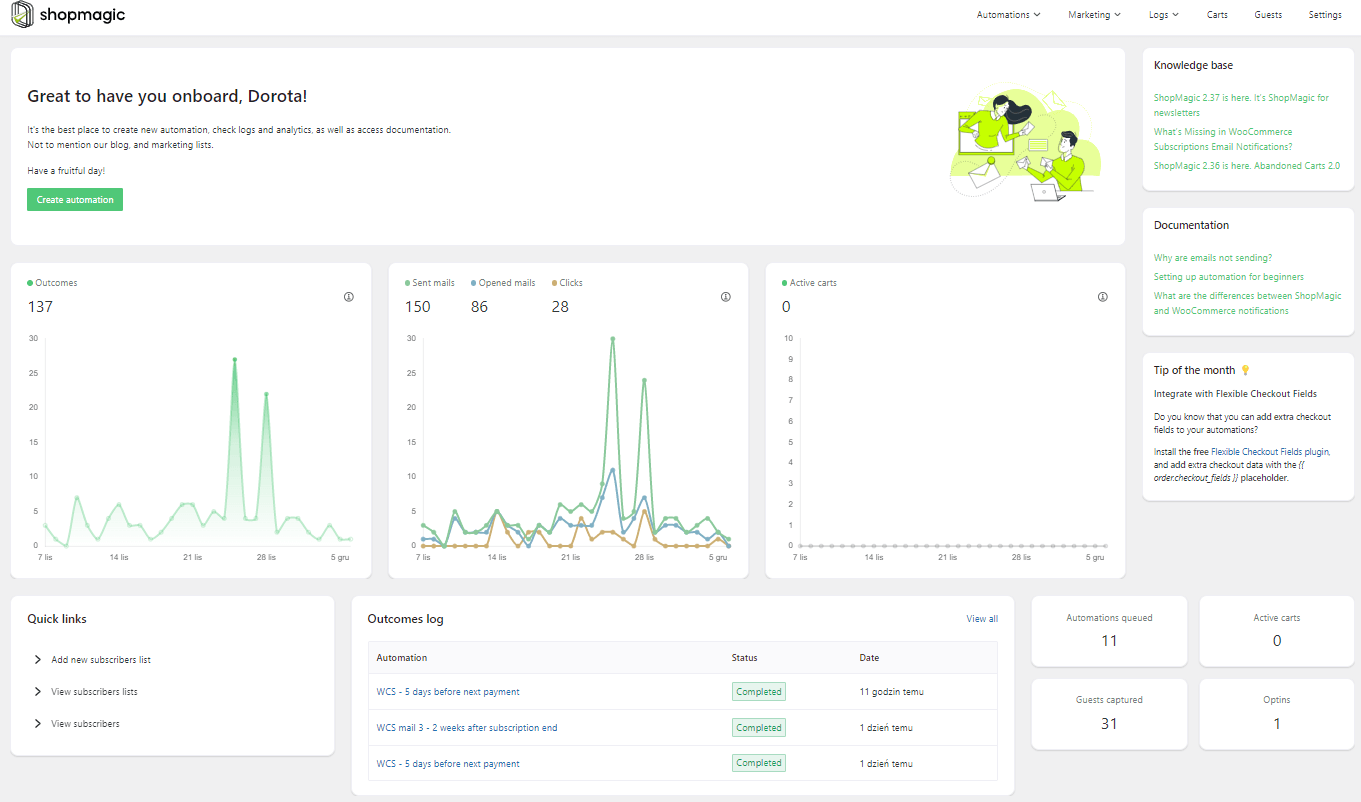Click the Automation column header
This screenshot has width=1361, height=802.
click(402, 658)
